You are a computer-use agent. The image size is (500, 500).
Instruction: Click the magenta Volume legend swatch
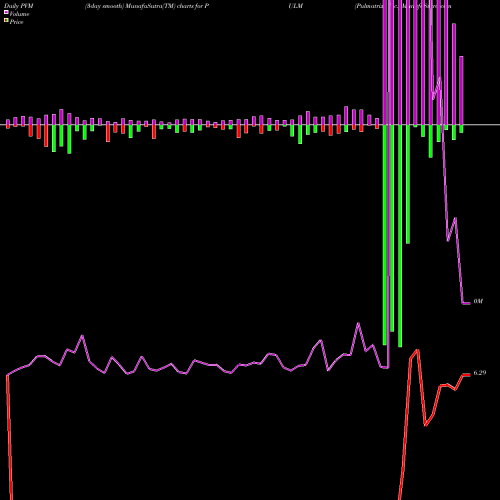(x=6, y=12)
